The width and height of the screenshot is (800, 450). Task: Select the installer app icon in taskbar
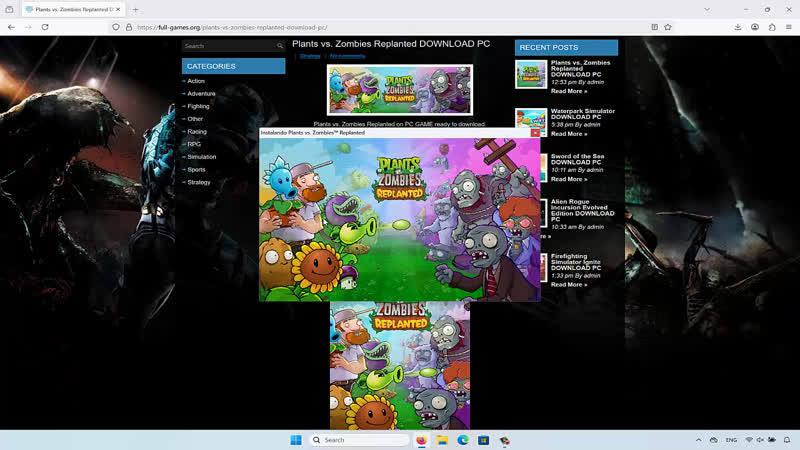click(505, 440)
